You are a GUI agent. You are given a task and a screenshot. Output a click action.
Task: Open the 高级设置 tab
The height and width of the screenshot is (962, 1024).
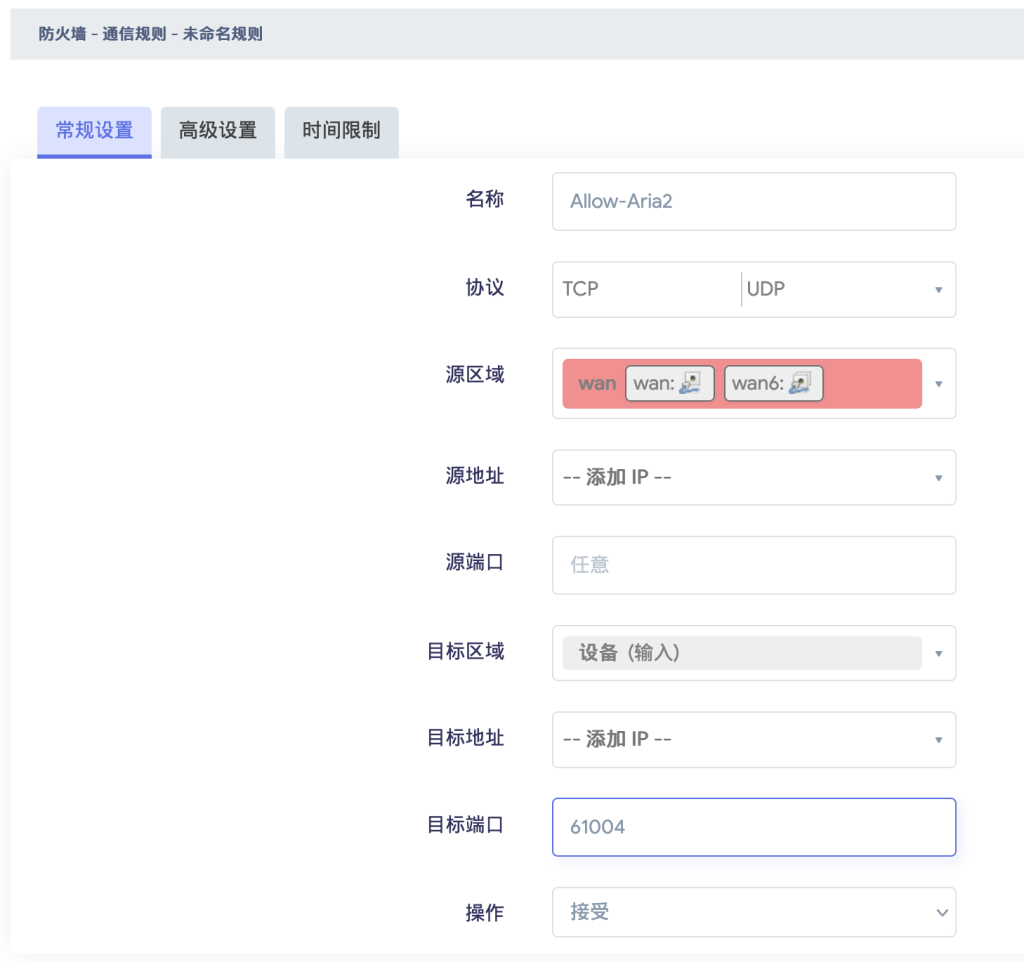coord(218,131)
